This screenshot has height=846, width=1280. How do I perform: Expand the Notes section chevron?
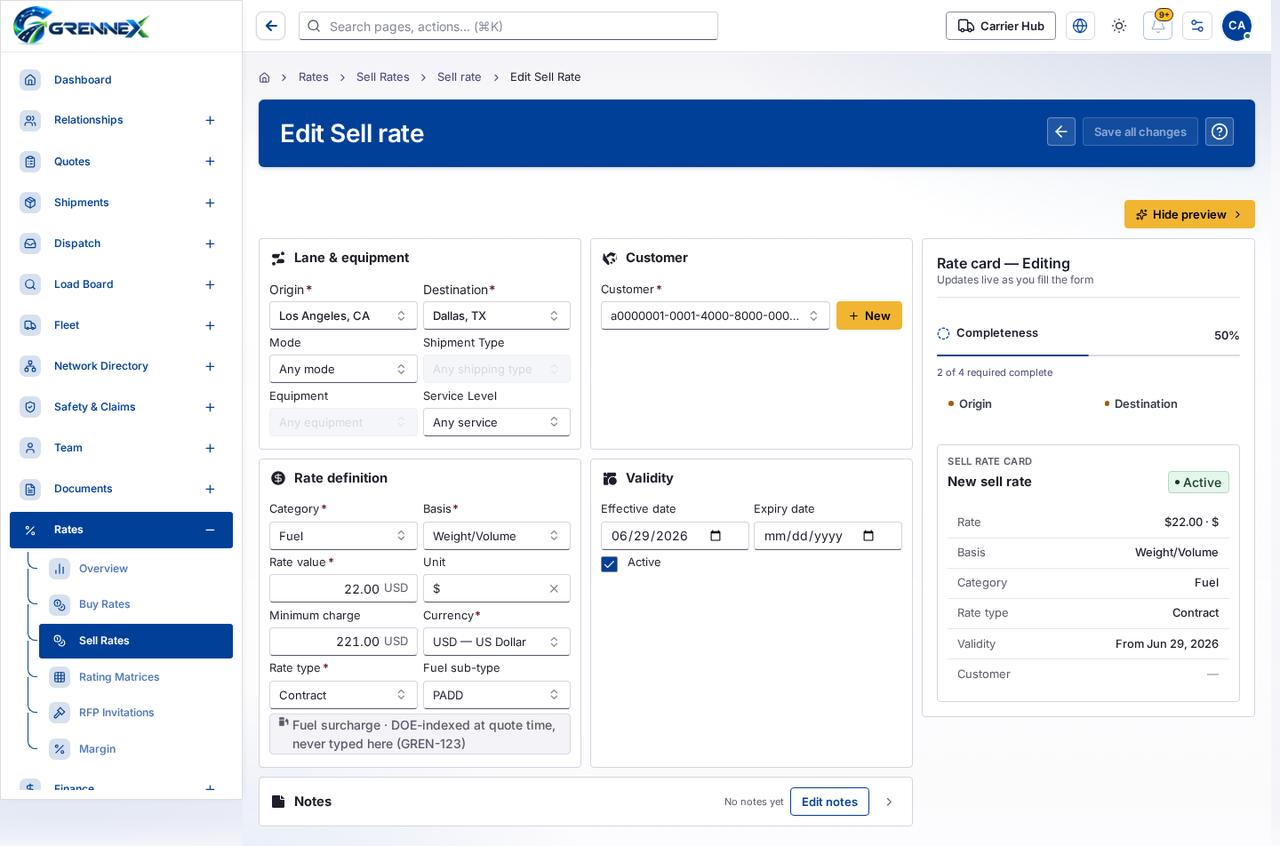pyautogui.click(x=889, y=802)
